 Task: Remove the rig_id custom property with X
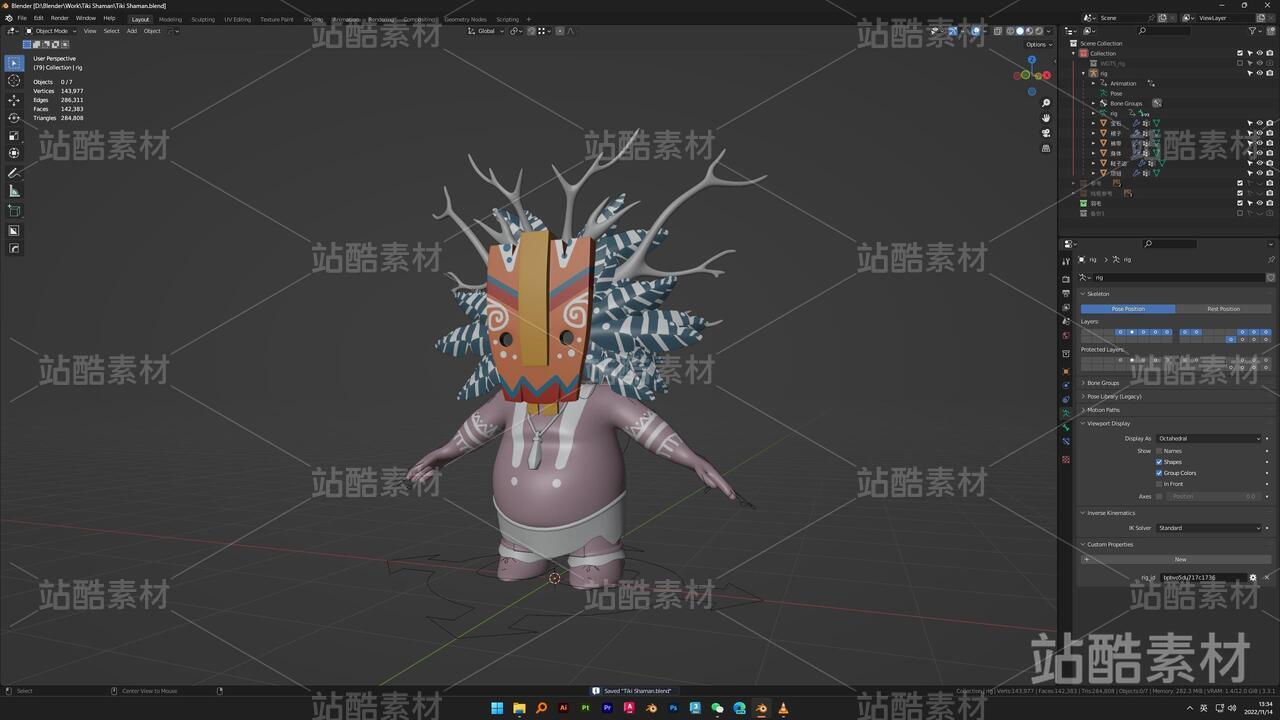(1267, 577)
